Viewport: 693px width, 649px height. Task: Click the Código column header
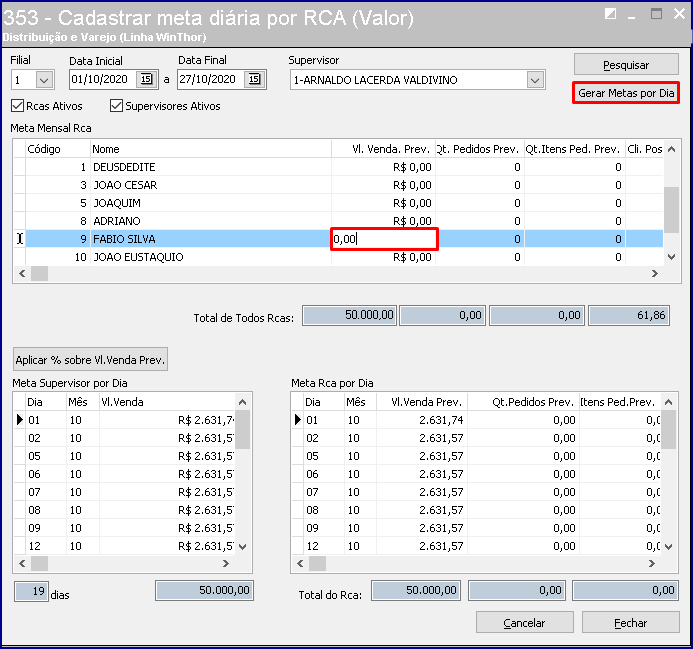click(x=58, y=149)
